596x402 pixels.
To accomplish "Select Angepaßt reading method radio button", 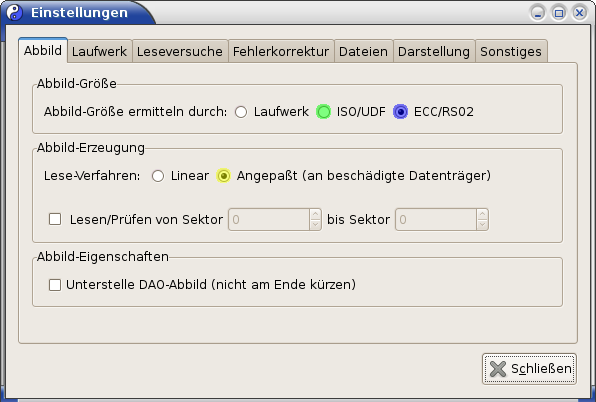I will click(x=224, y=176).
